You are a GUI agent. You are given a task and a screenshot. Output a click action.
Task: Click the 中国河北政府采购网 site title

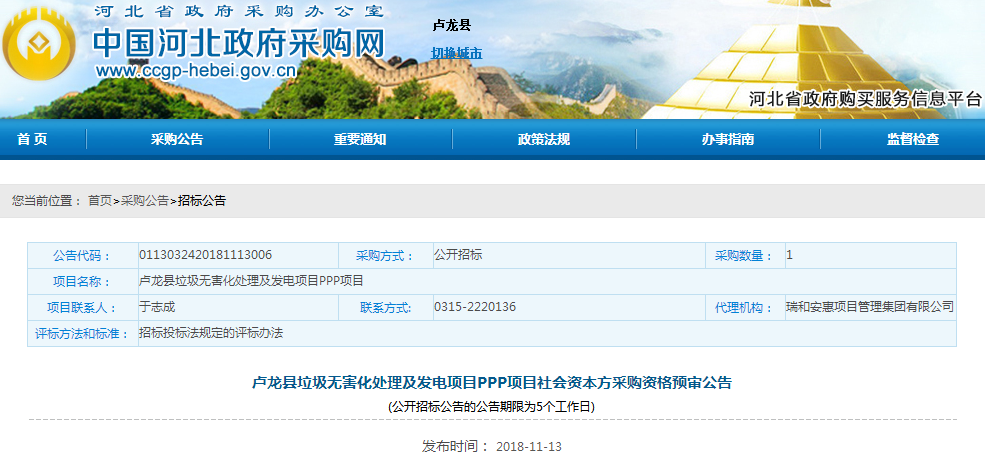(239, 42)
